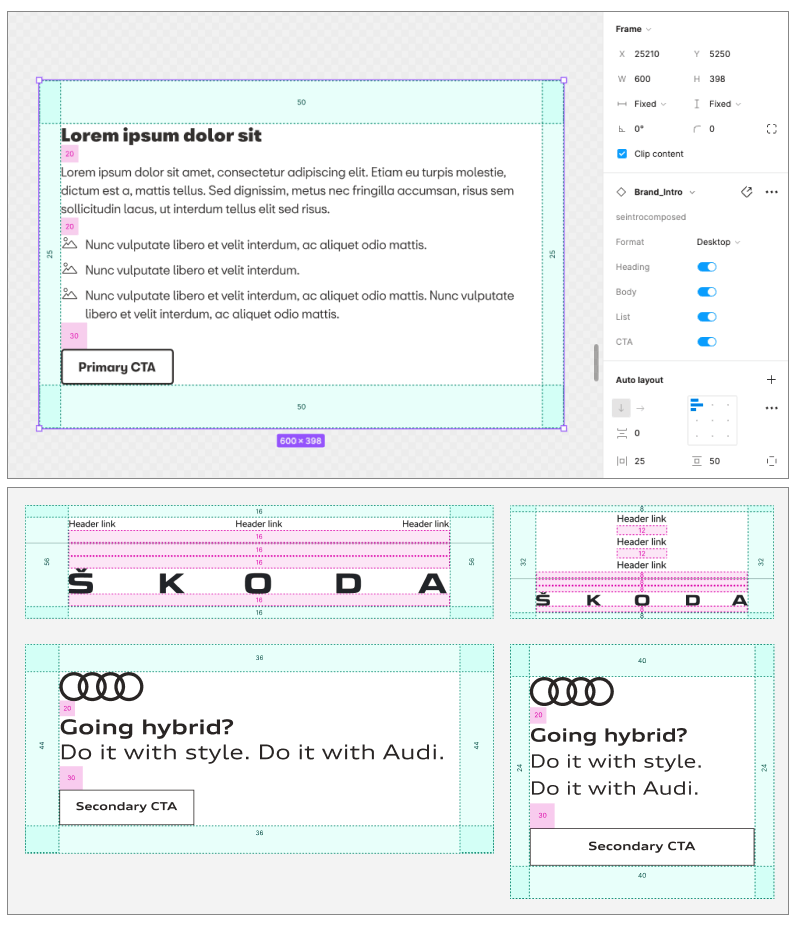Screen dimensions: 792x926
Task: Select horizontal auto layout direction arrow
Action: pyautogui.click(x=640, y=408)
